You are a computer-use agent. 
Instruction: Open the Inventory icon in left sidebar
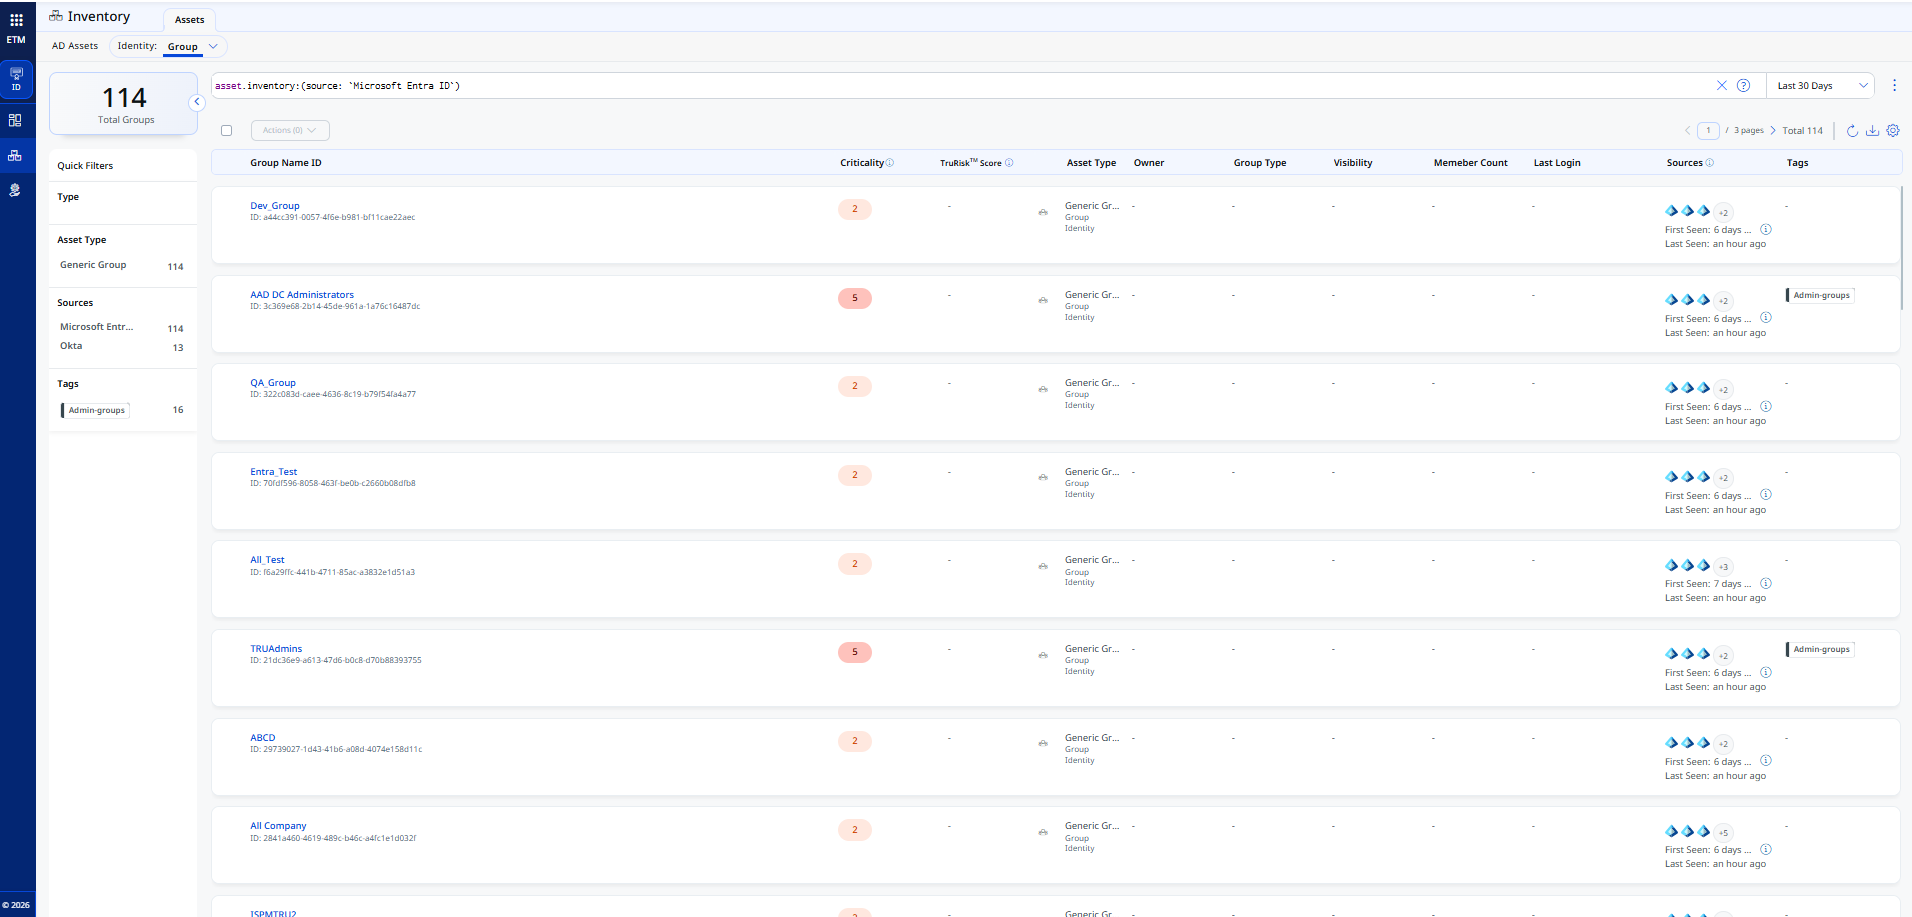click(x=15, y=155)
